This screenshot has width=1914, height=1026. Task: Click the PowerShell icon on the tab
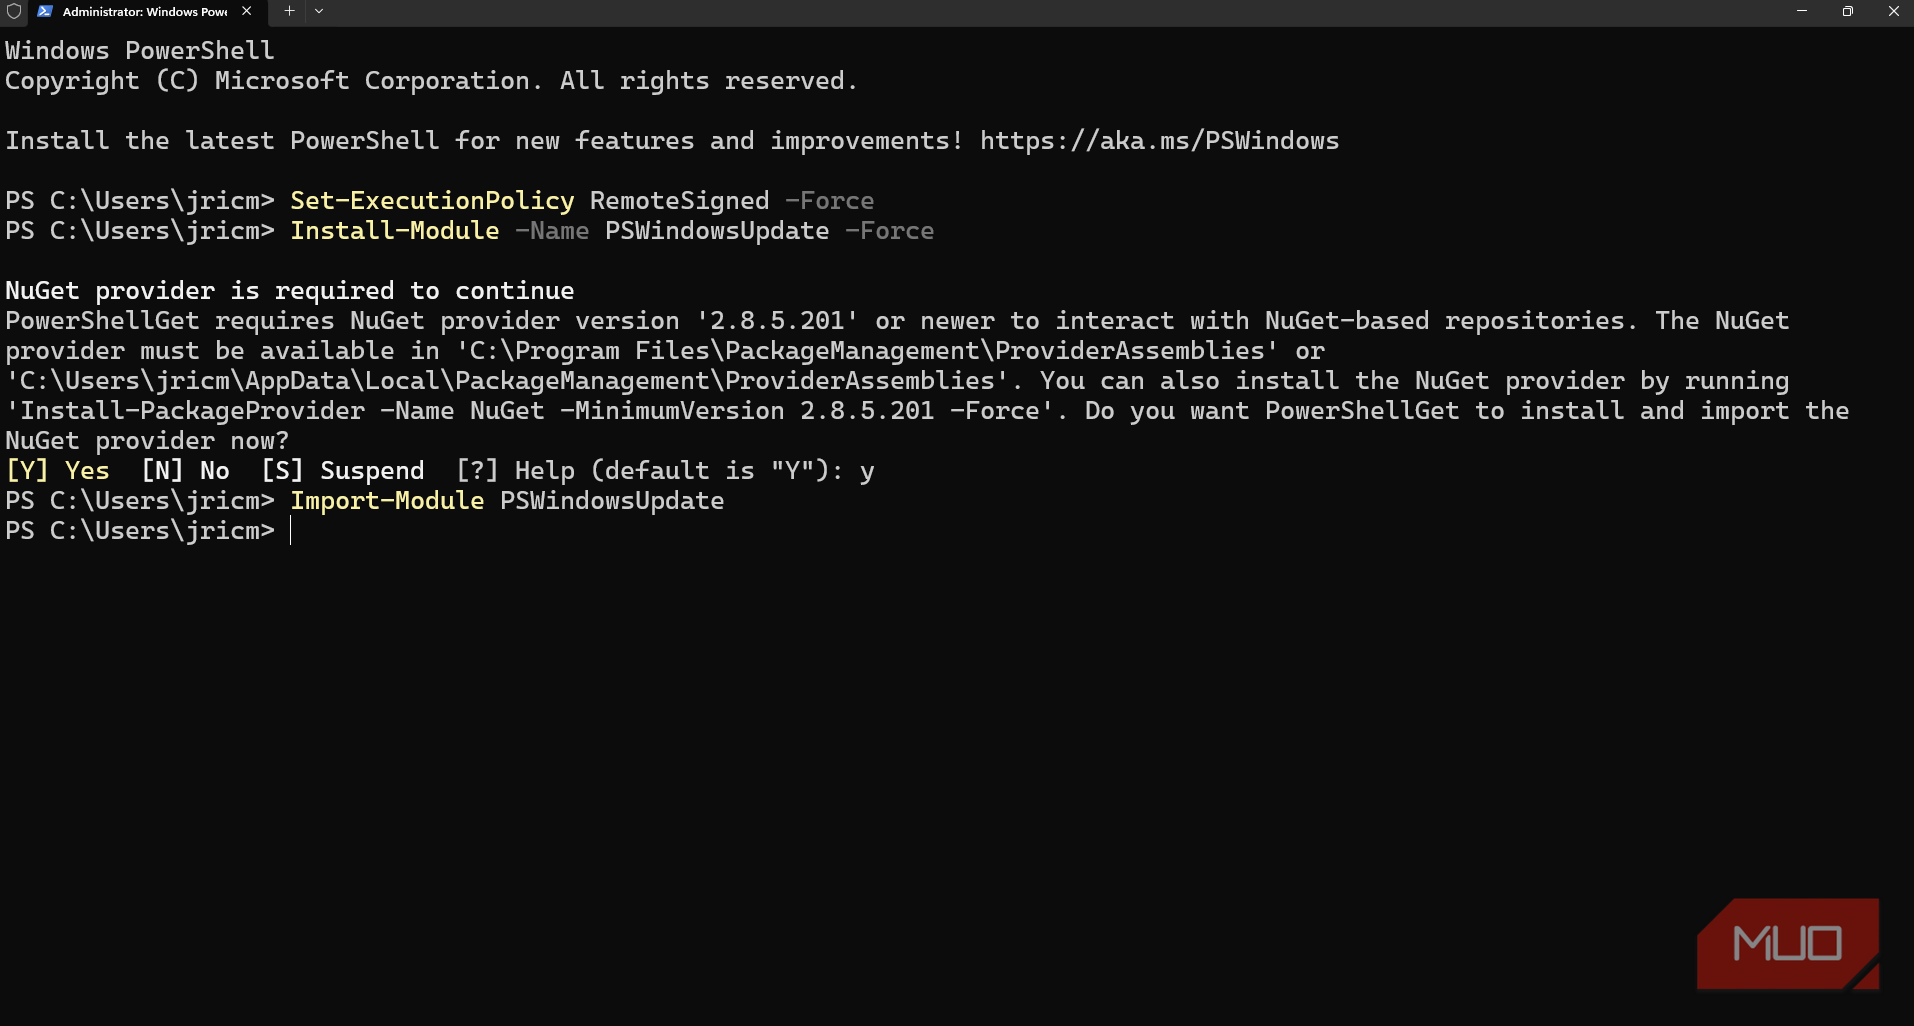pos(45,11)
